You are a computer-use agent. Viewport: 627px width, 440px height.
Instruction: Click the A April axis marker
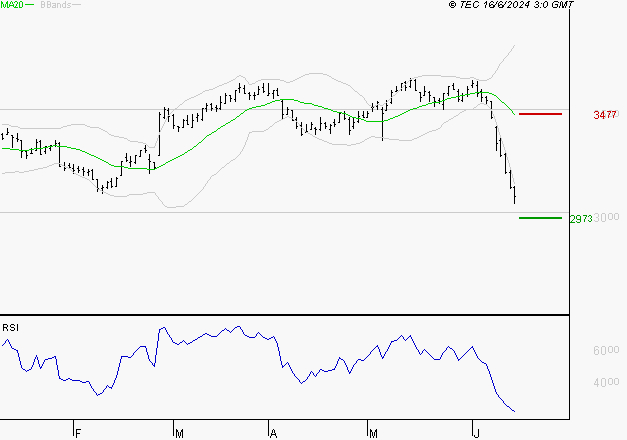tap(274, 434)
